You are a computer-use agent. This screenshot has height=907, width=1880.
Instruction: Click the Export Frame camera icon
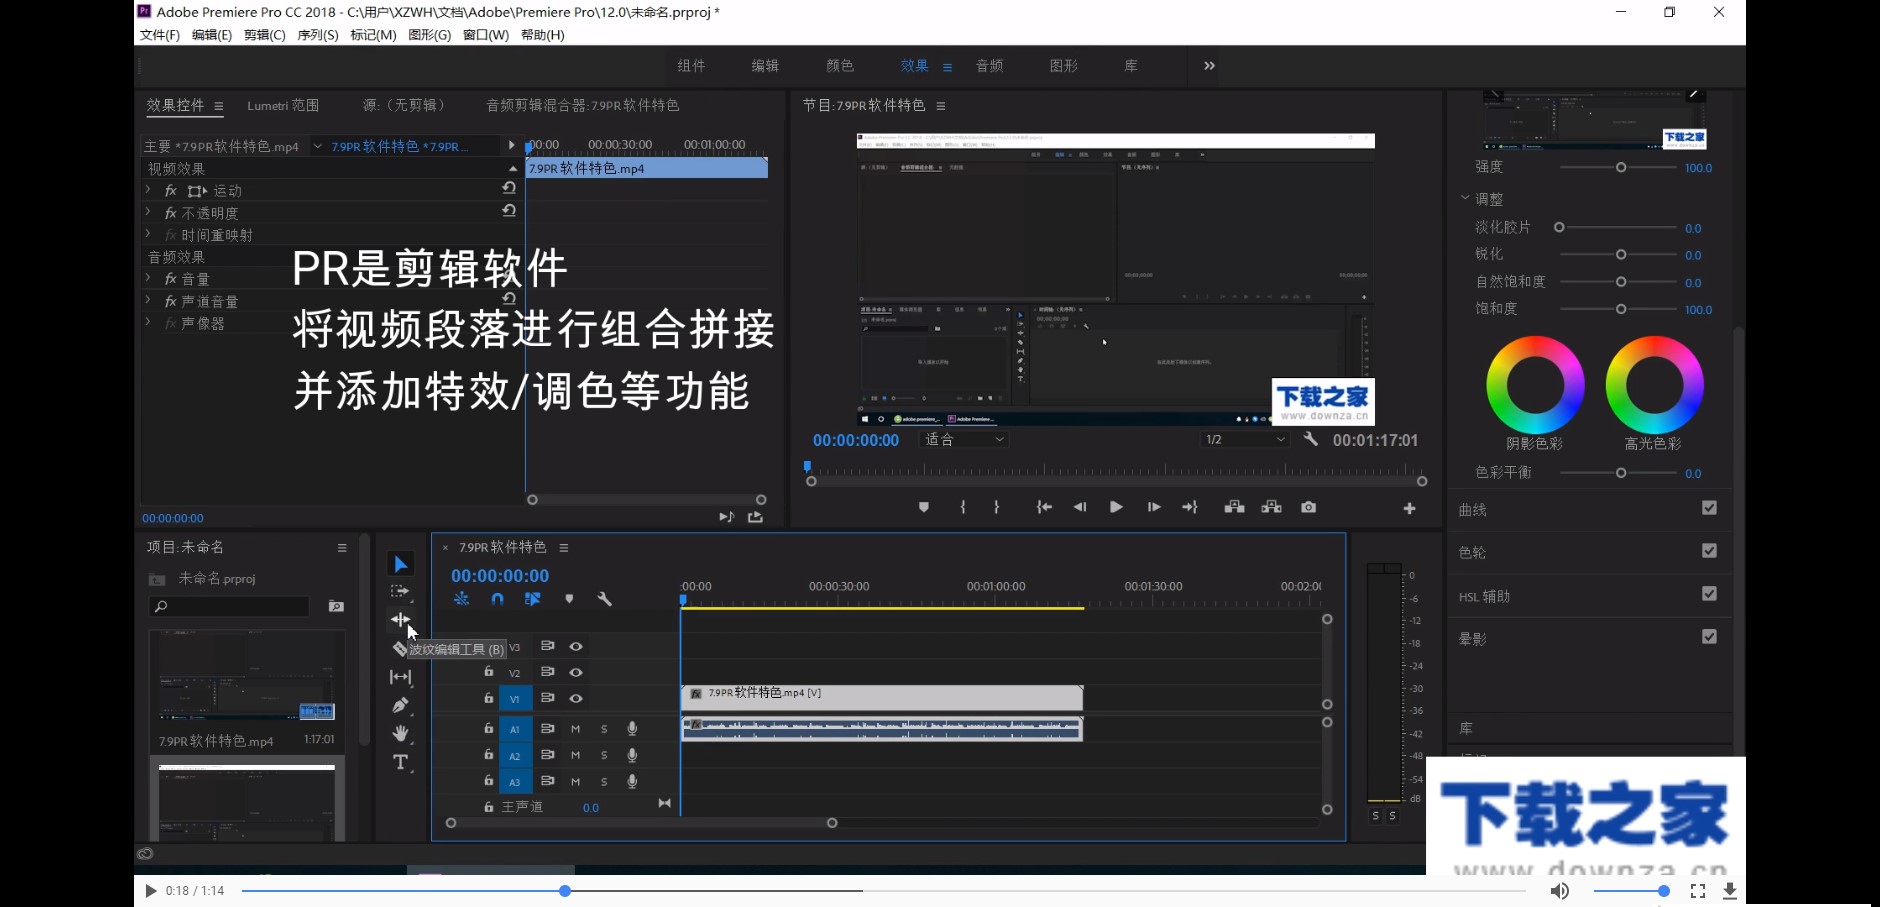coord(1309,508)
